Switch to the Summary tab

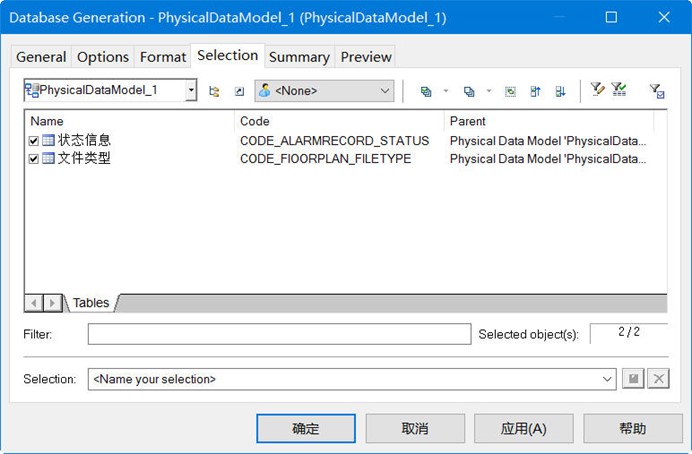[299, 57]
